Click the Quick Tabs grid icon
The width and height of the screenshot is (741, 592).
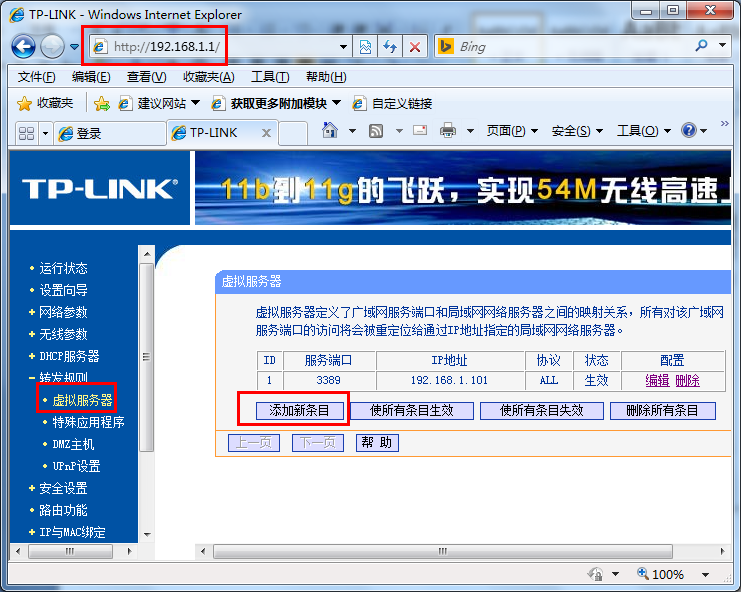coord(26,133)
